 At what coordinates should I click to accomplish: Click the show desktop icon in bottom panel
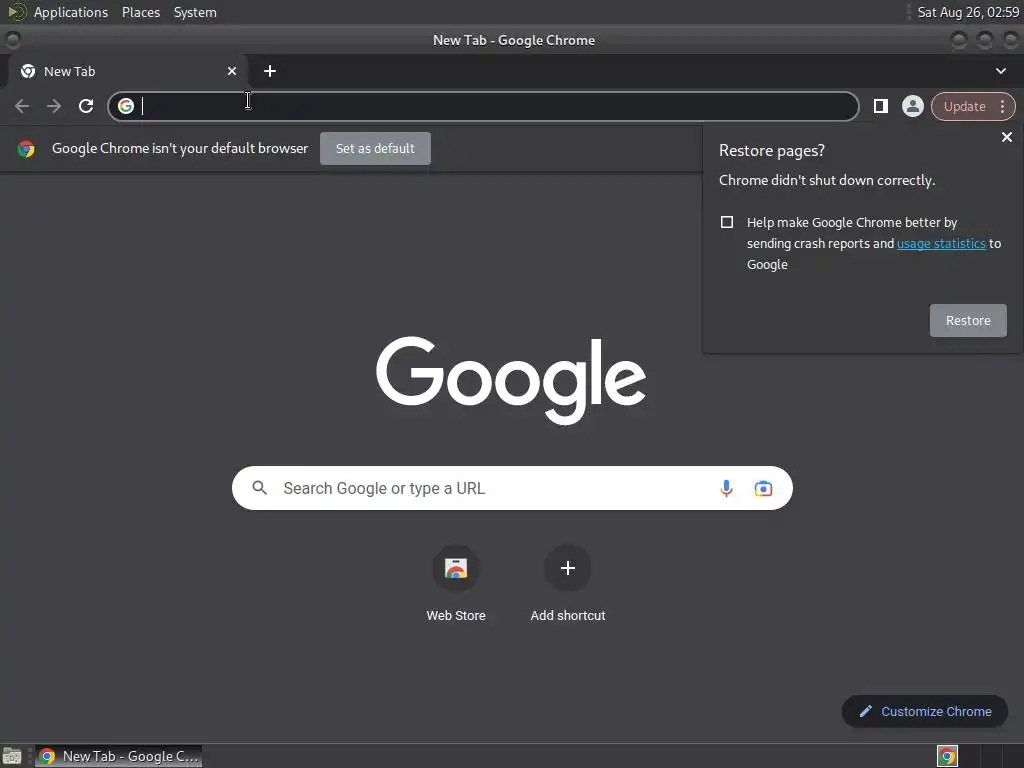click(12, 756)
